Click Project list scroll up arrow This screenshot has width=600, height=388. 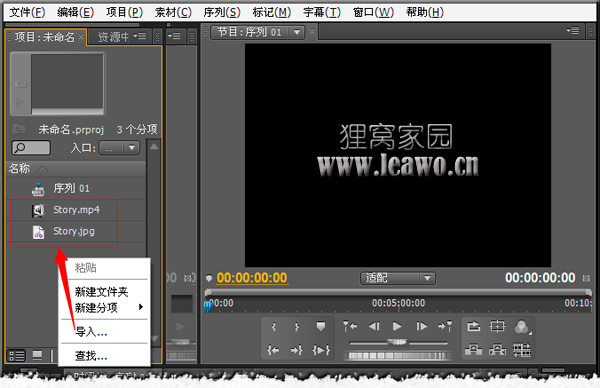pos(154,147)
